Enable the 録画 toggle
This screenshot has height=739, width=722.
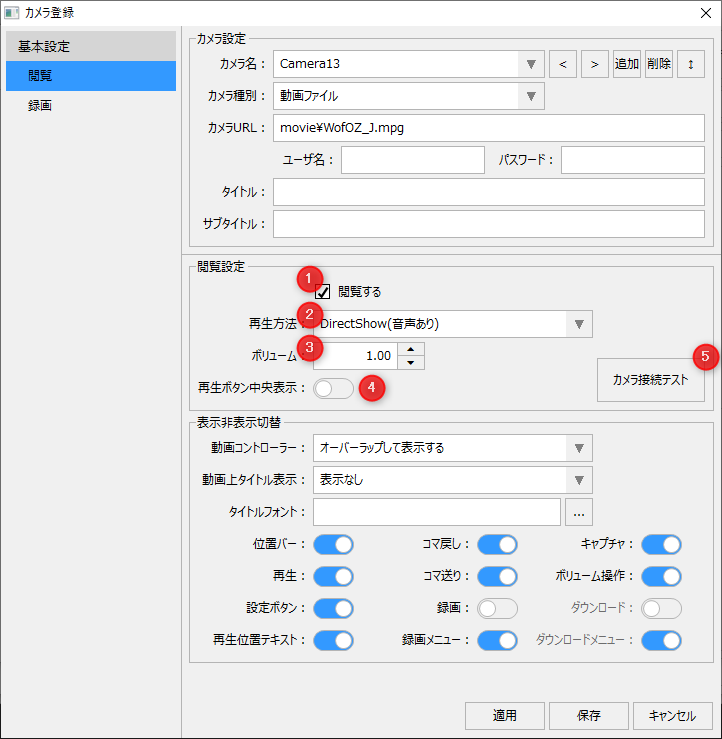click(x=497, y=608)
